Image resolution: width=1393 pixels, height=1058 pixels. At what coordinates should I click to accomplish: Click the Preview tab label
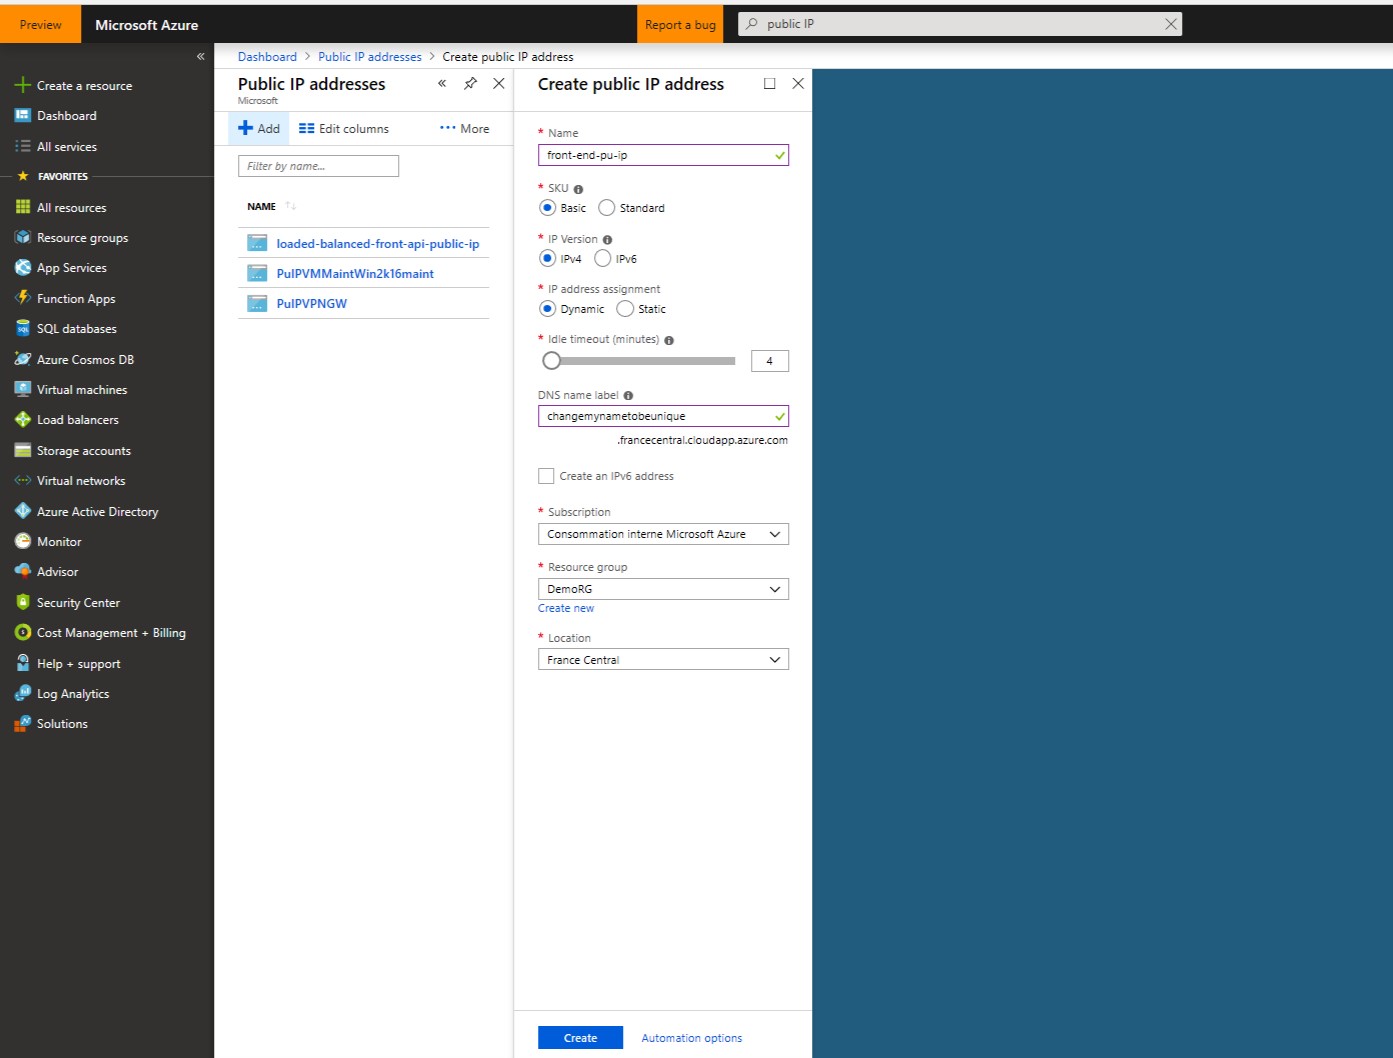click(x=40, y=25)
